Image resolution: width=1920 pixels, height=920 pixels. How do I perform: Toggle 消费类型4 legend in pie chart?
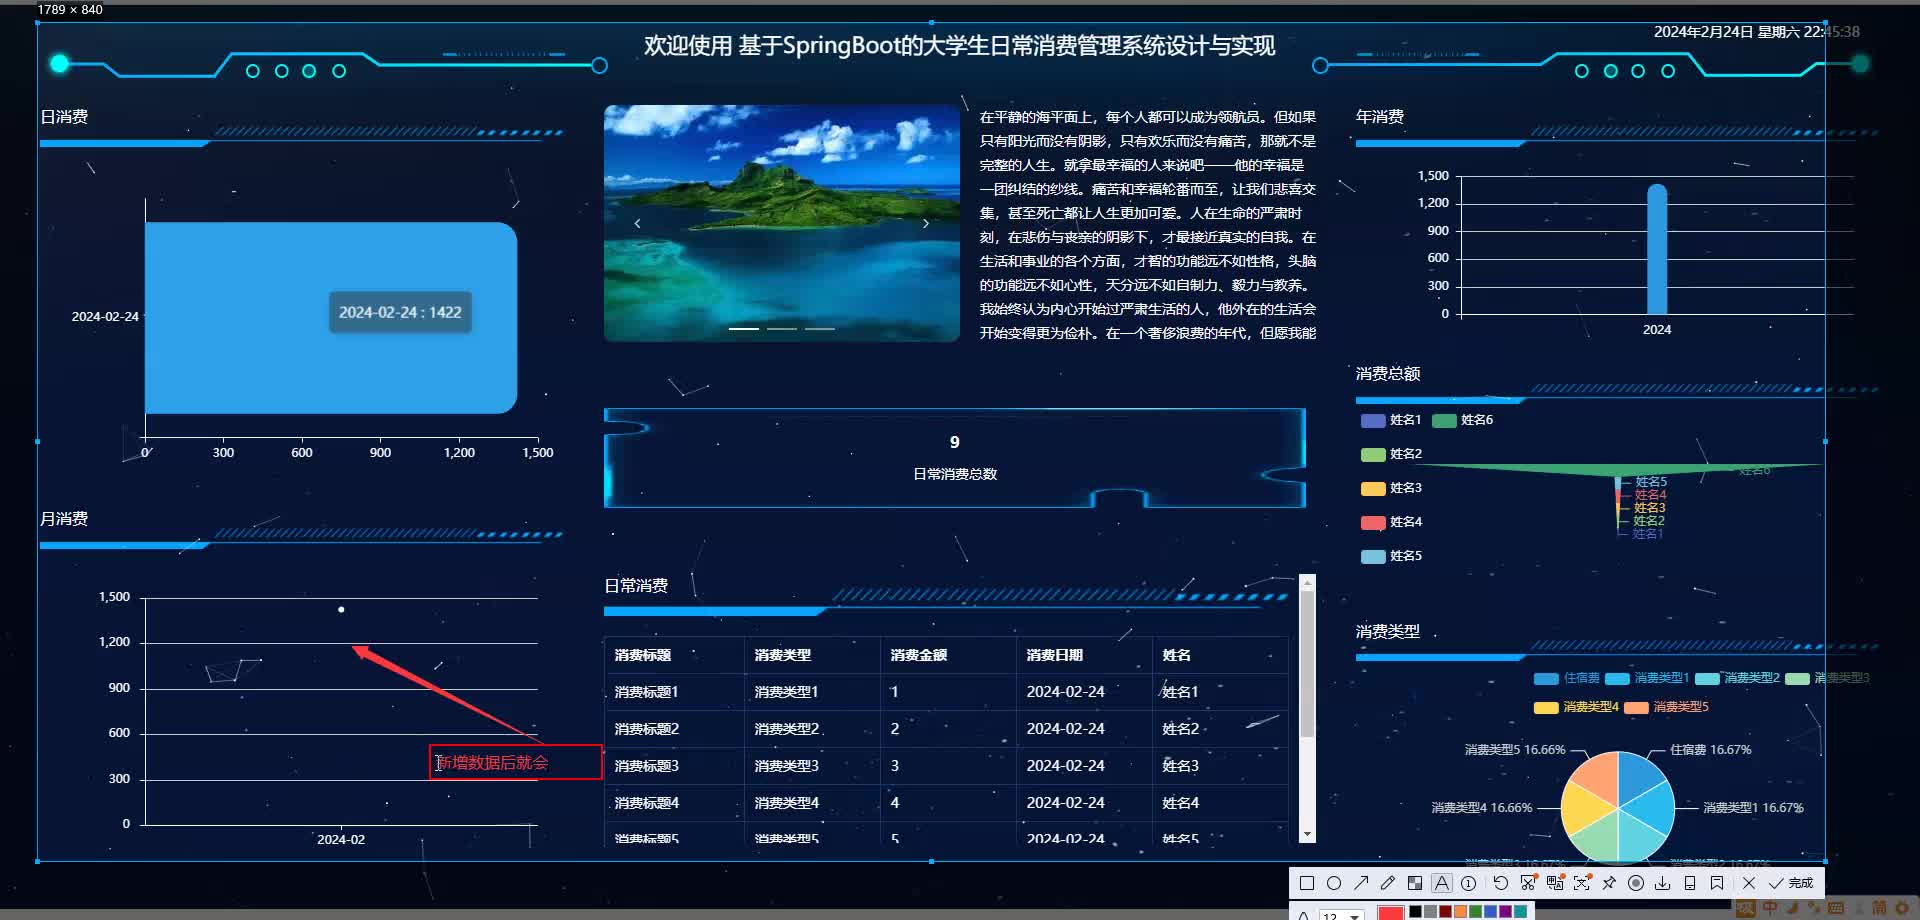[1576, 707]
